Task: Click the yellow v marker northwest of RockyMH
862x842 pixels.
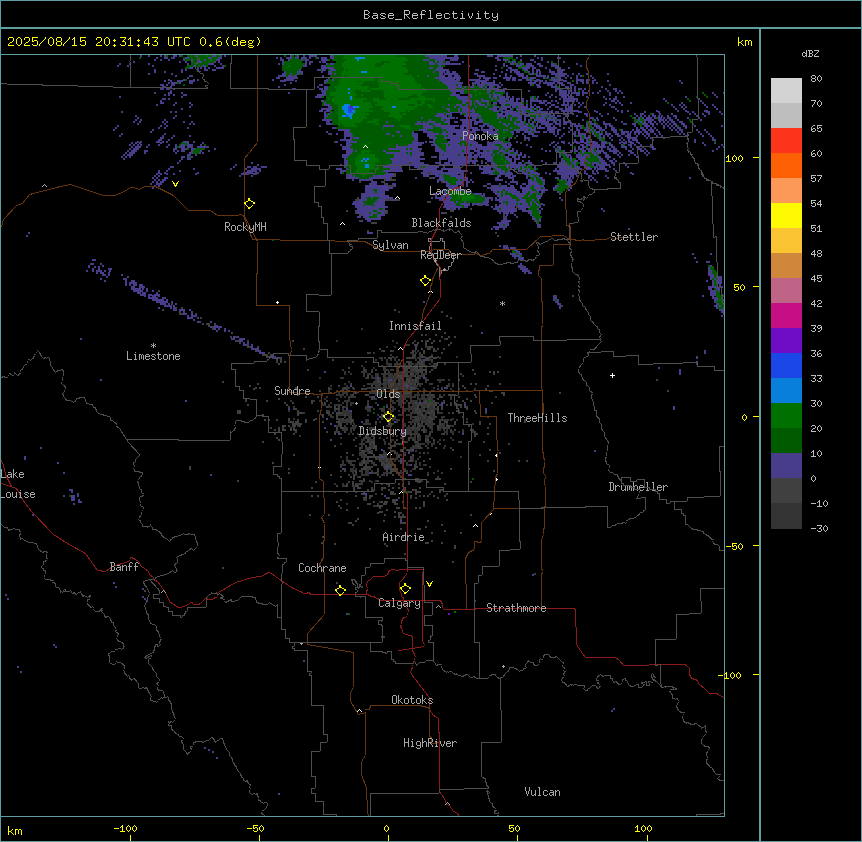Action: (175, 184)
